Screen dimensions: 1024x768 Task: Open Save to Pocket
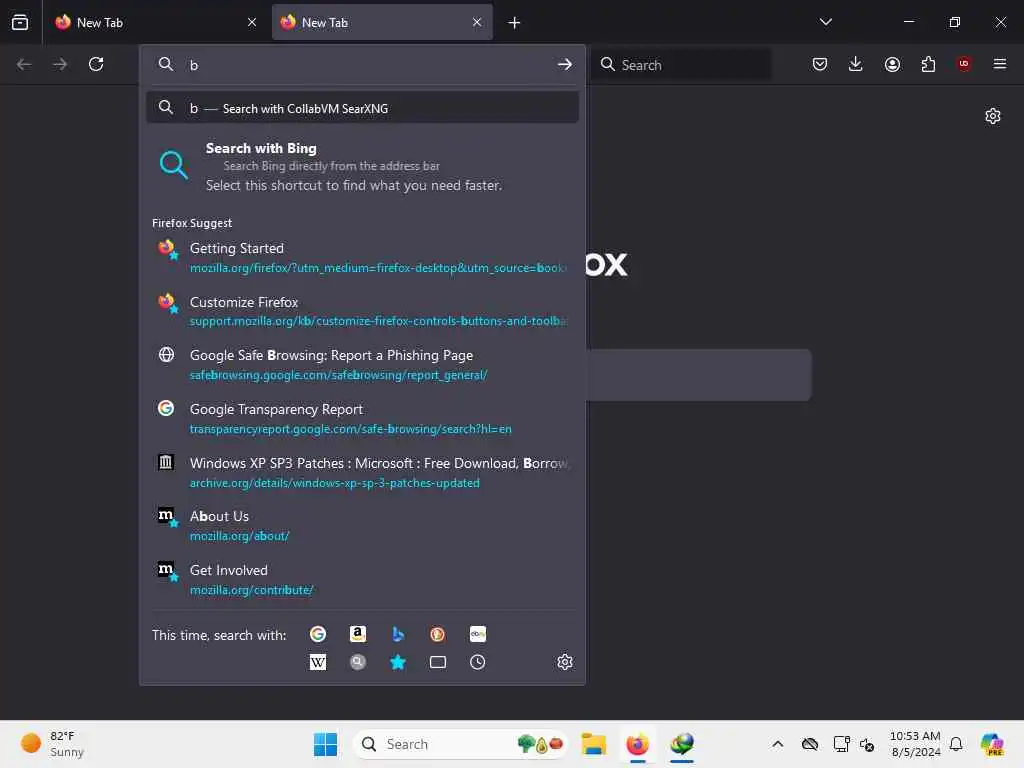click(820, 64)
